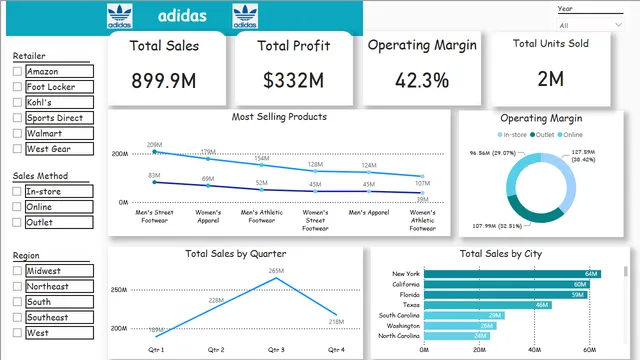Viewport: 640px width, 360px height.
Task: Select the New York bar in city chart
Action: (x=513, y=274)
